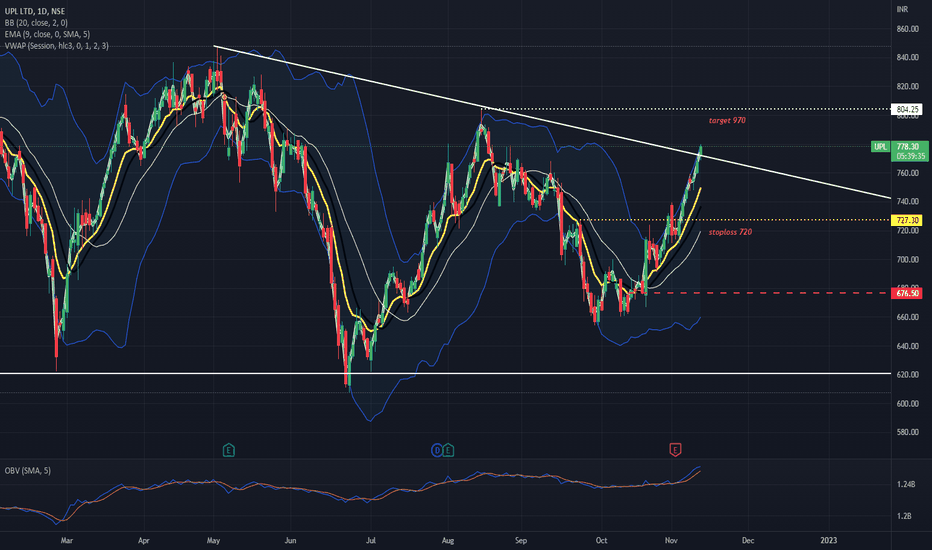Select the red dashed horizontal line at 676.50
932x550 pixels.
[769, 293]
